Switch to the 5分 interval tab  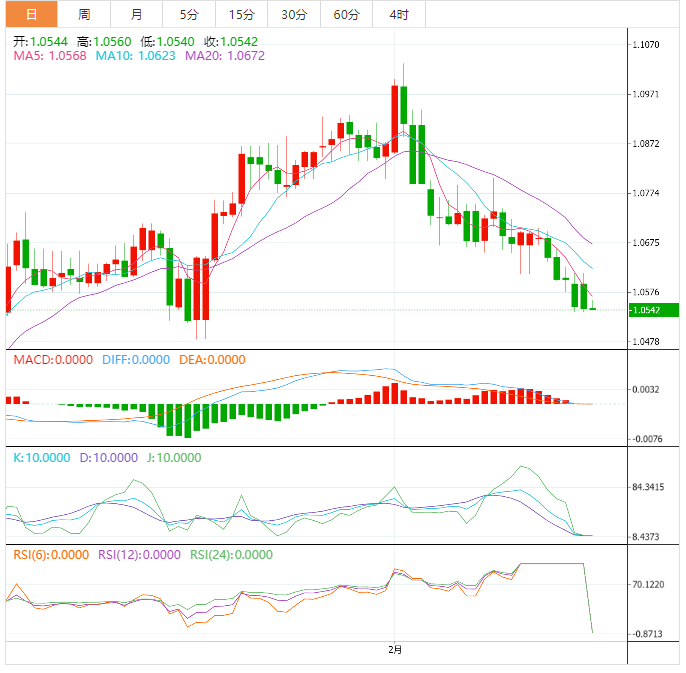pyautogui.click(x=189, y=14)
